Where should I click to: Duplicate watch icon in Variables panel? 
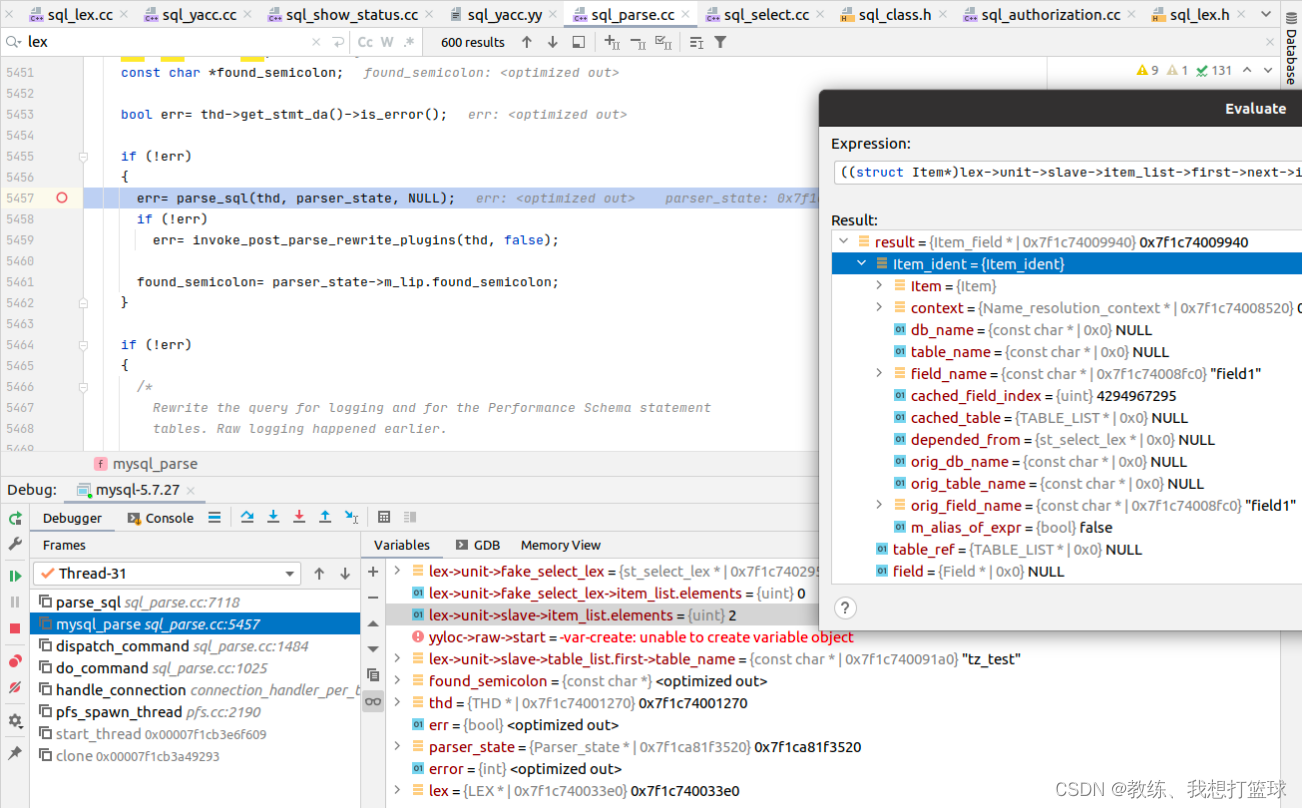pyautogui.click(x=373, y=675)
